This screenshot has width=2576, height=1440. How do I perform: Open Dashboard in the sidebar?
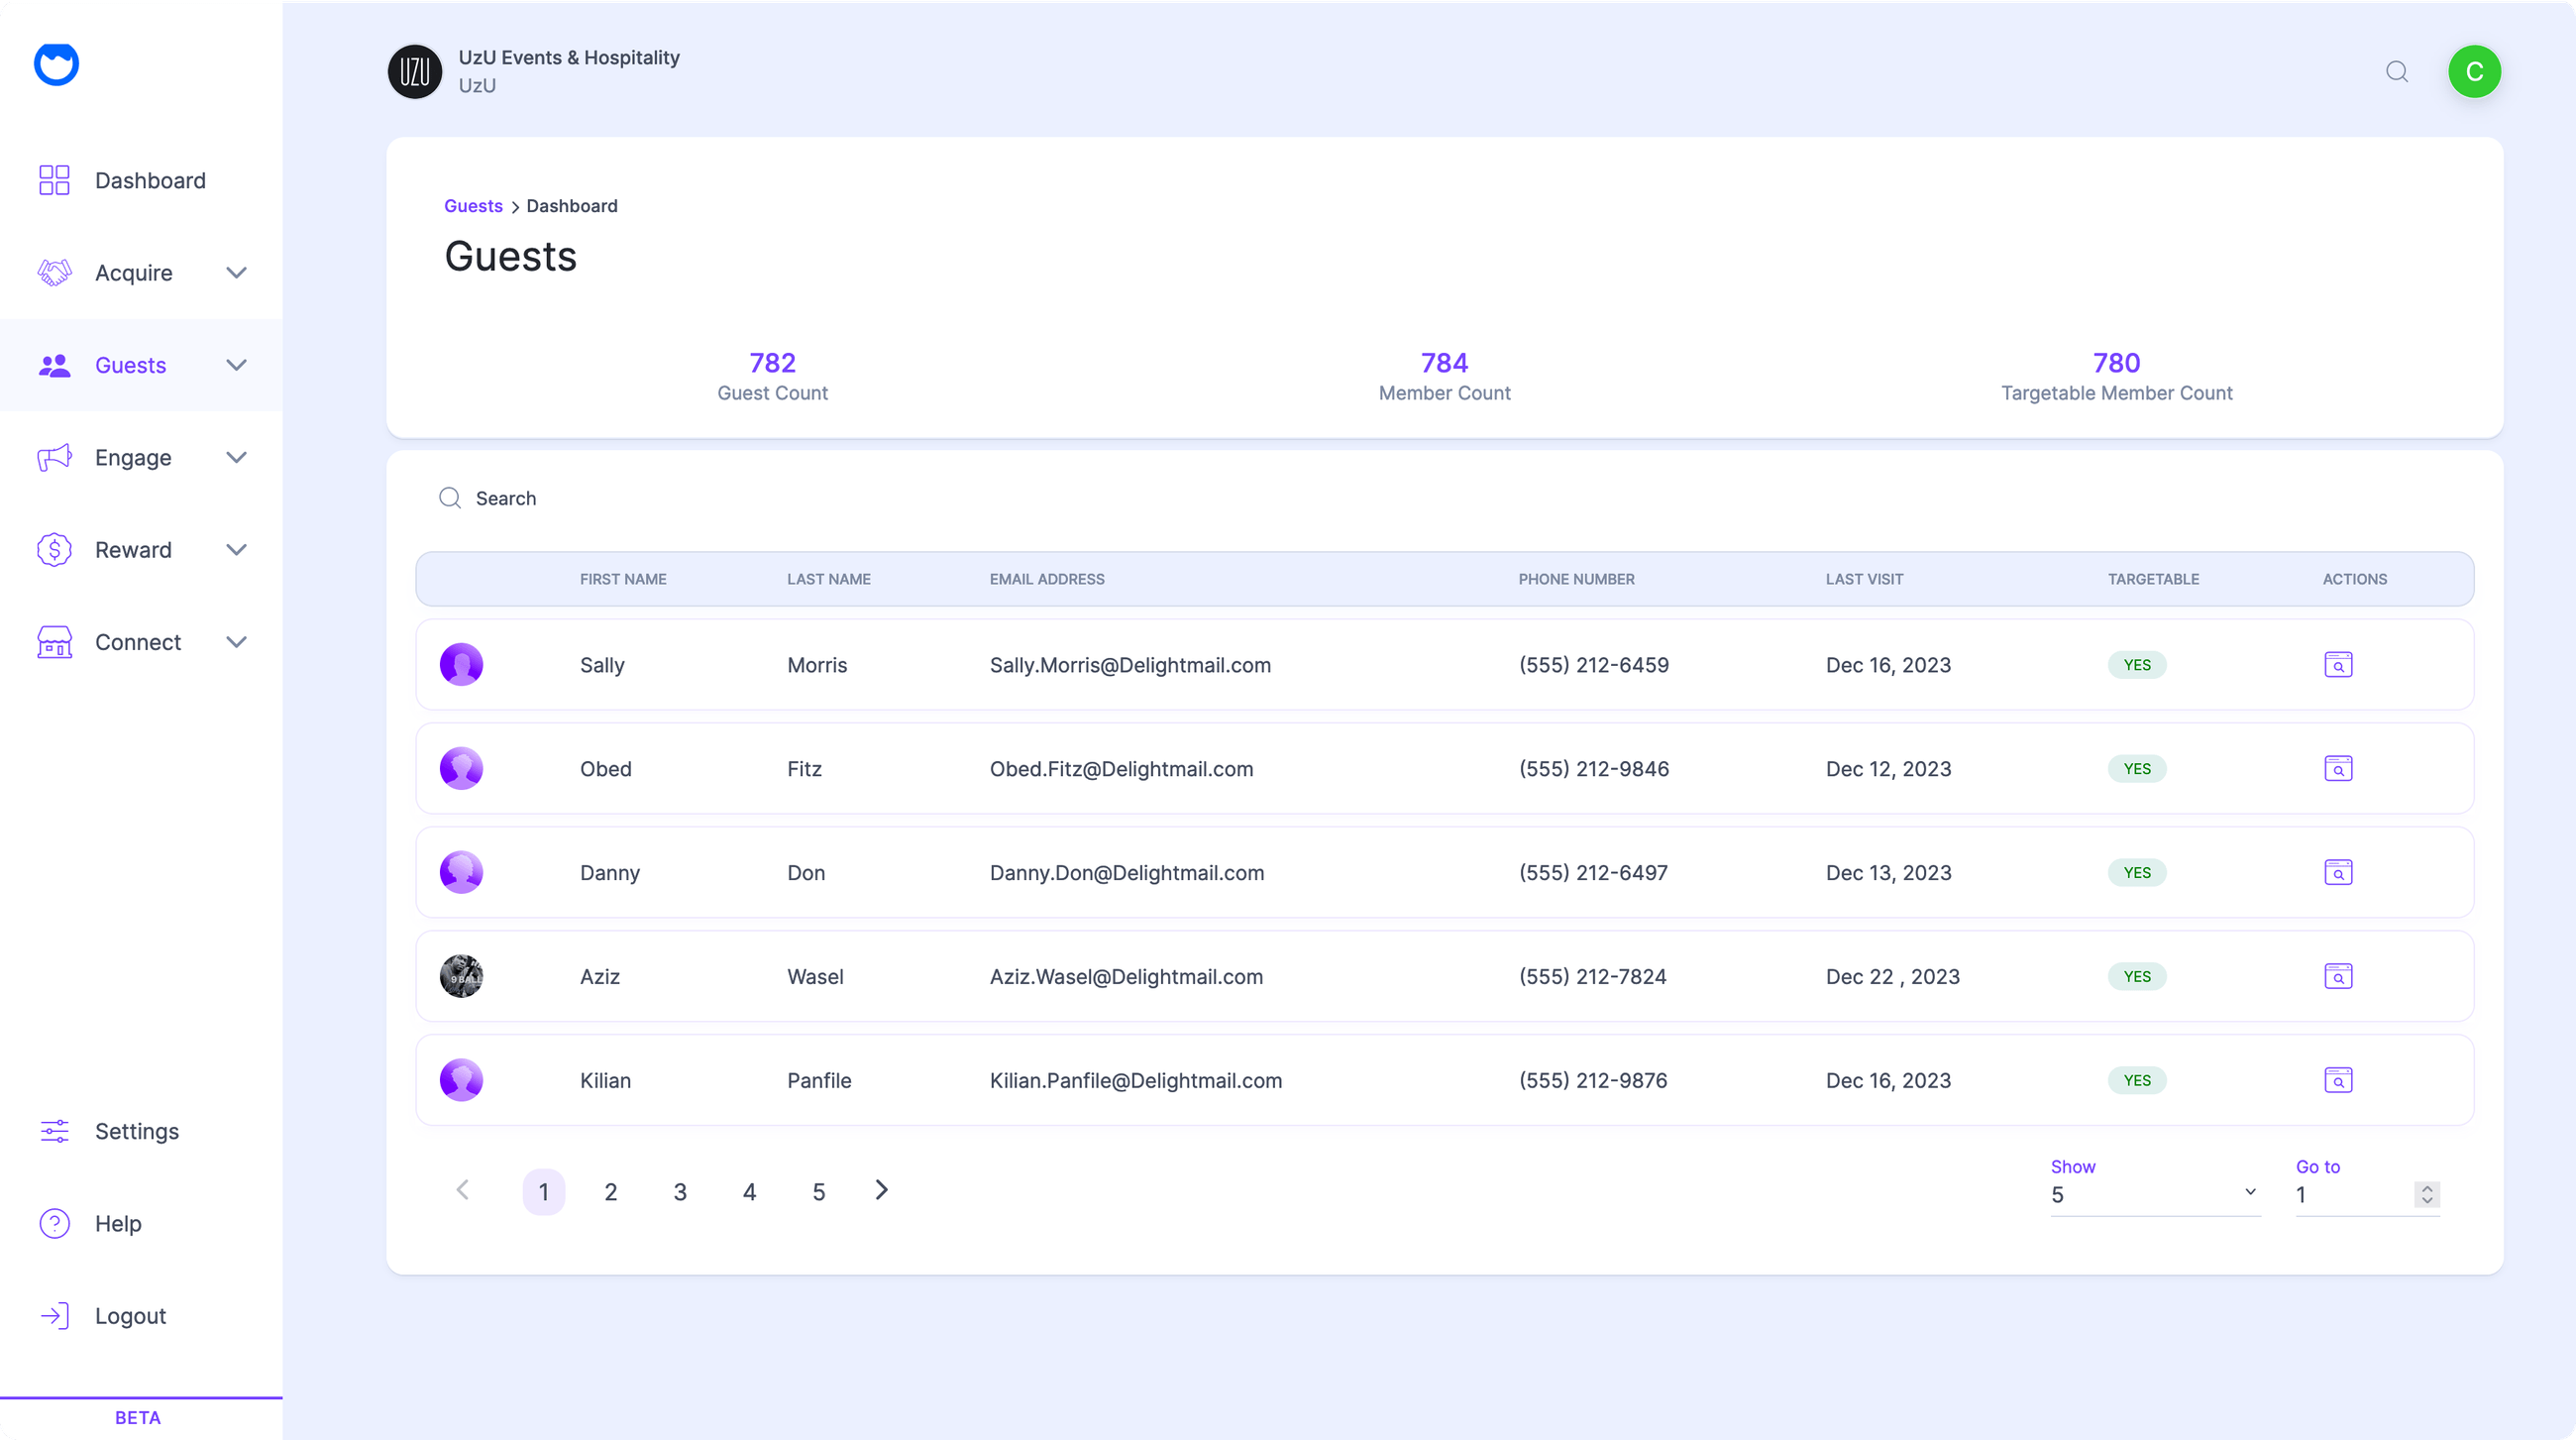pyautogui.click(x=150, y=181)
